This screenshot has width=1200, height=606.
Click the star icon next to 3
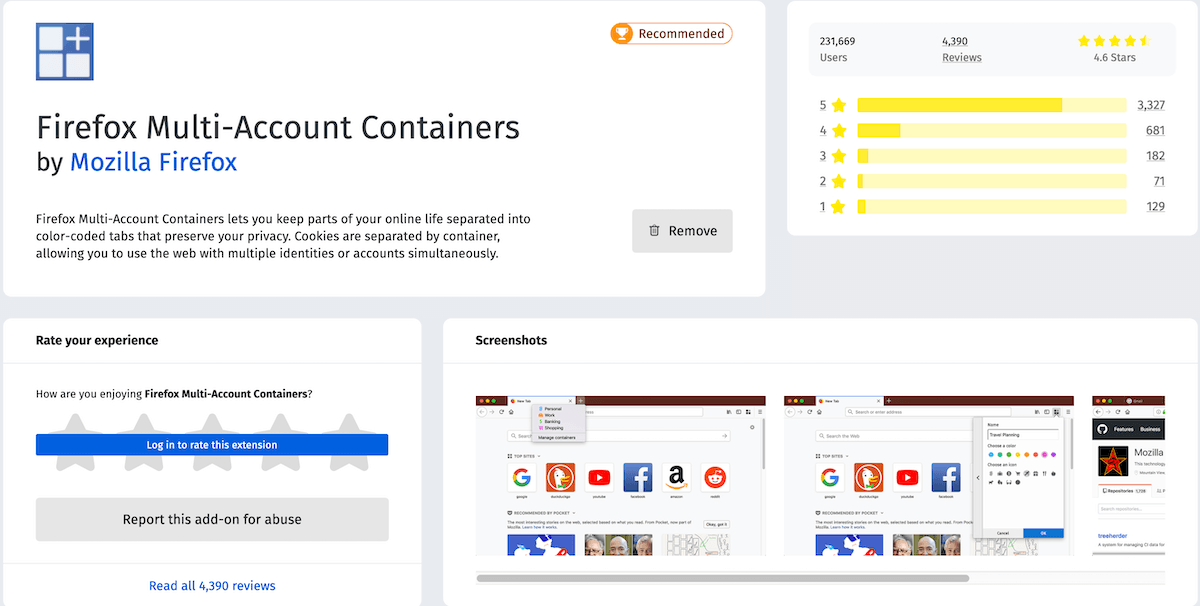[x=838, y=156]
